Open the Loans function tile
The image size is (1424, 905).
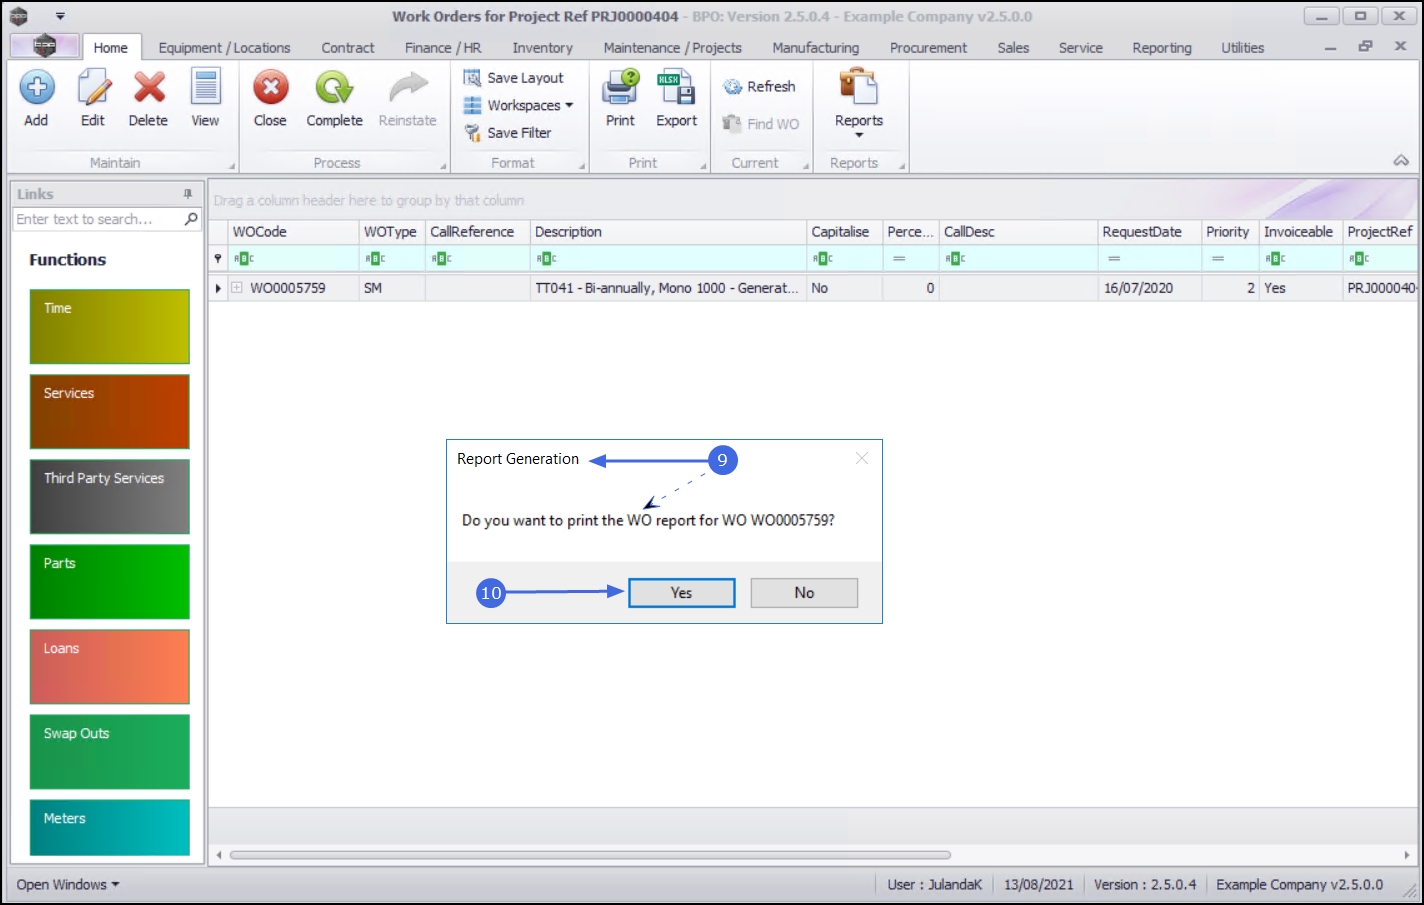click(x=110, y=667)
